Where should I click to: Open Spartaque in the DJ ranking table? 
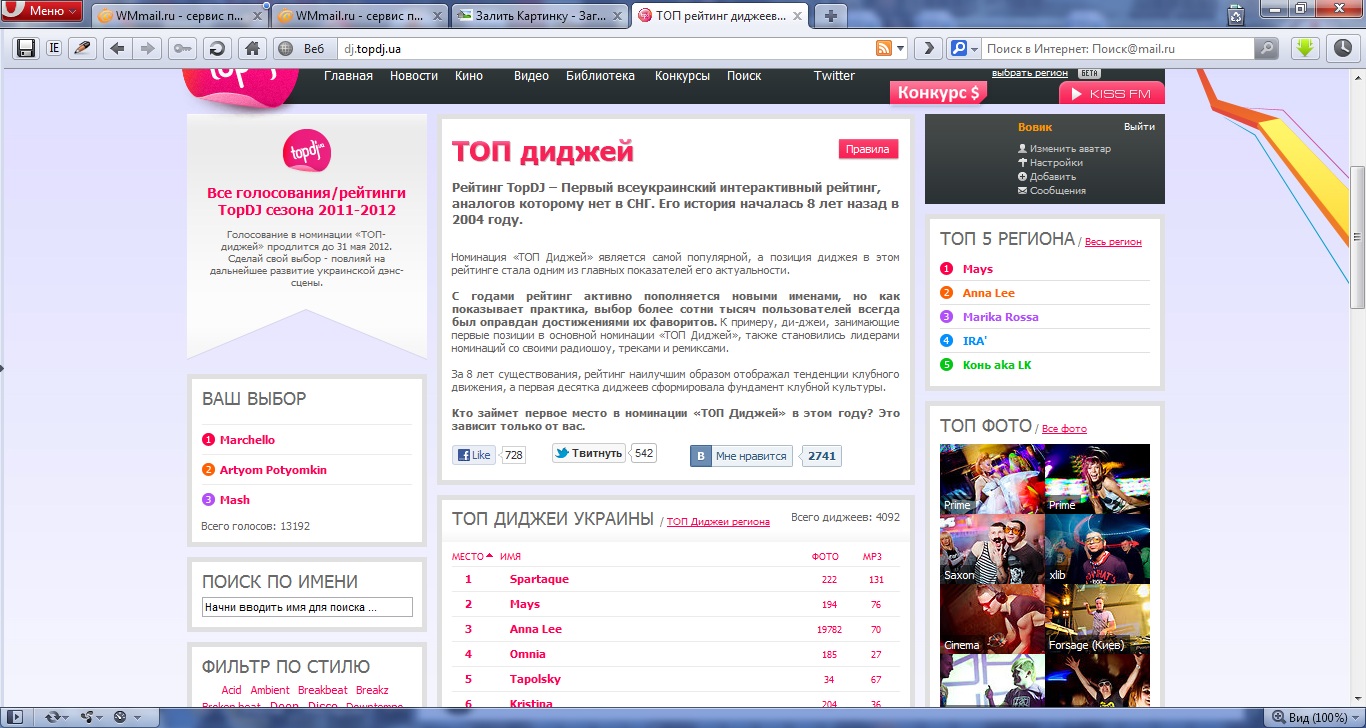pyautogui.click(x=539, y=579)
